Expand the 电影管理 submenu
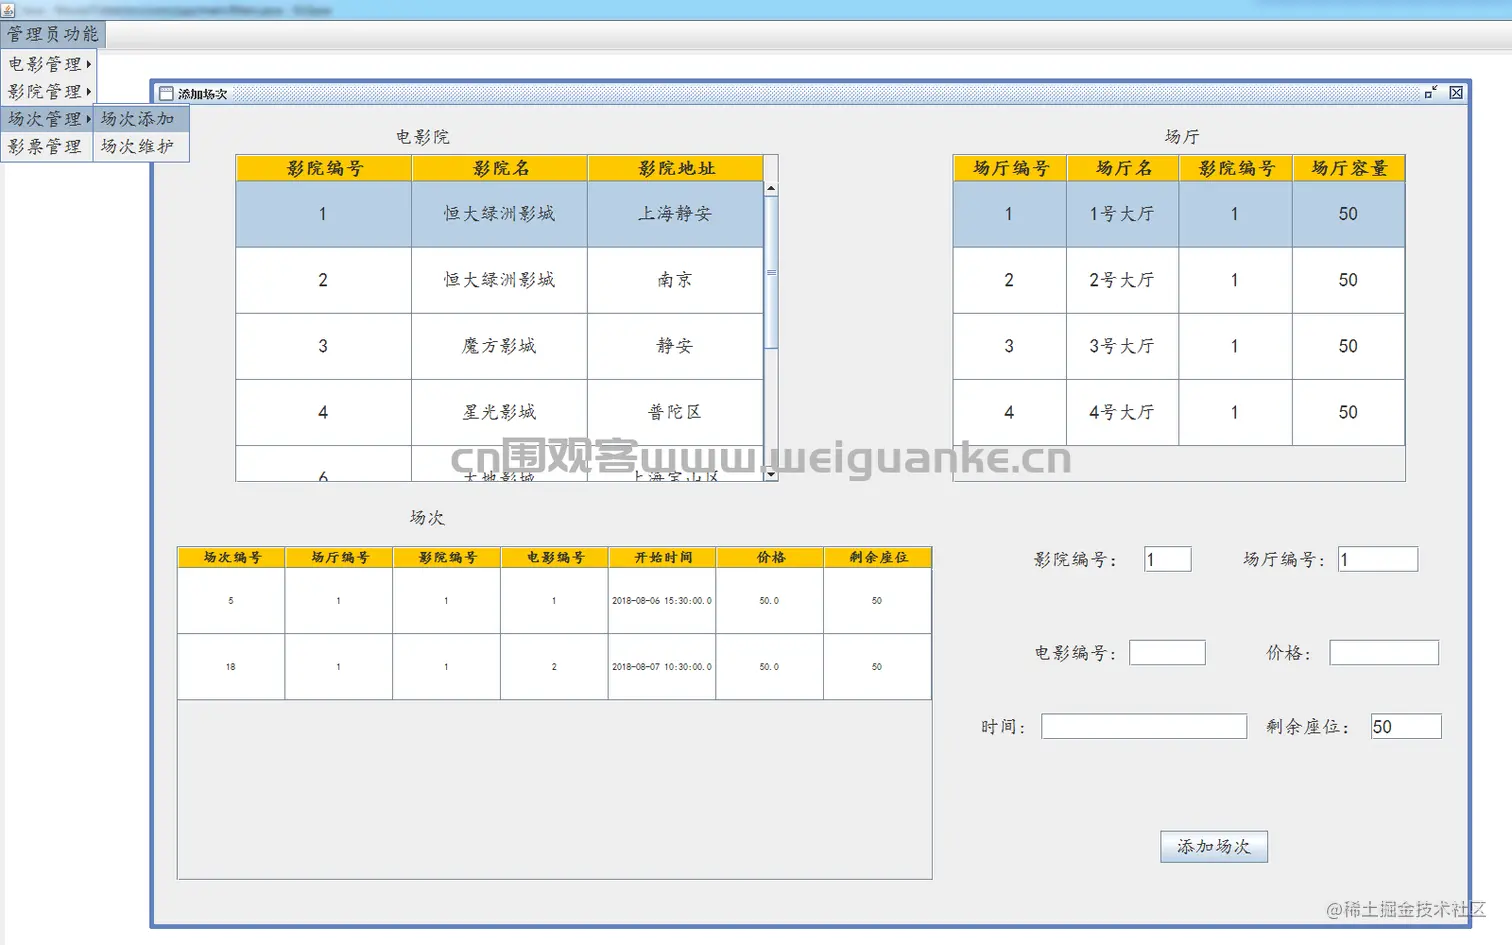This screenshot has width=1512, height=945. 49,64
